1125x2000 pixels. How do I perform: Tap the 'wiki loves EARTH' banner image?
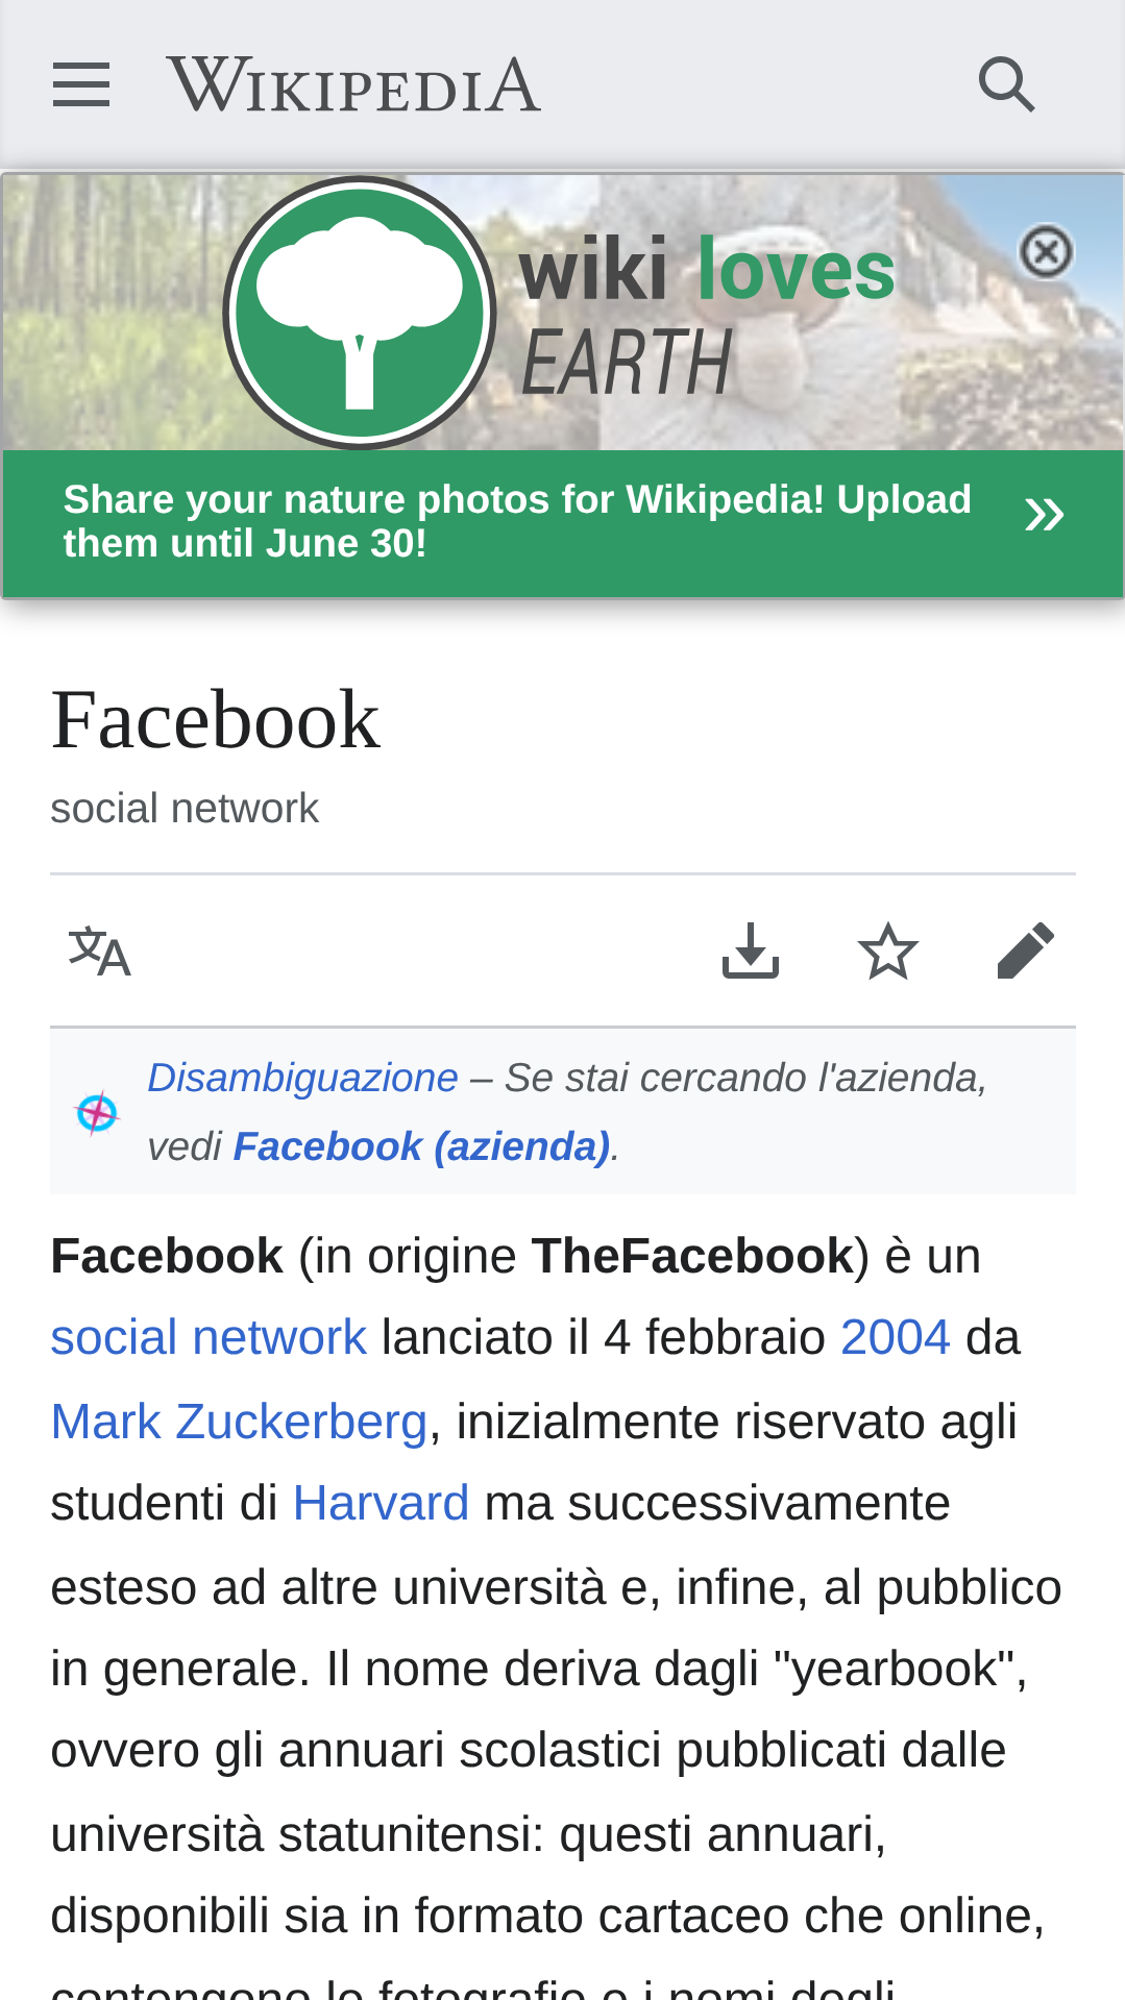coord(562,312)
